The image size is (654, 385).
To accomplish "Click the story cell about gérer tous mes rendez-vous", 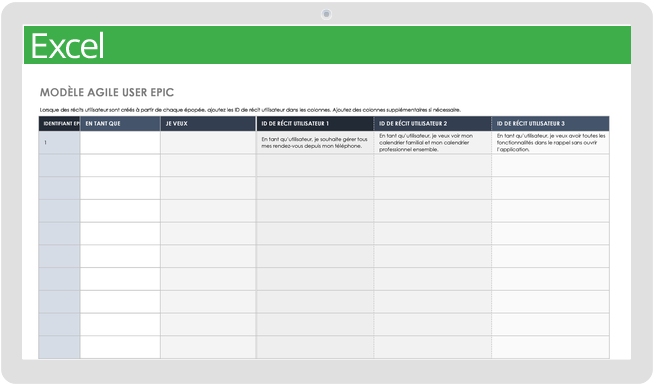I will point(315,143).
